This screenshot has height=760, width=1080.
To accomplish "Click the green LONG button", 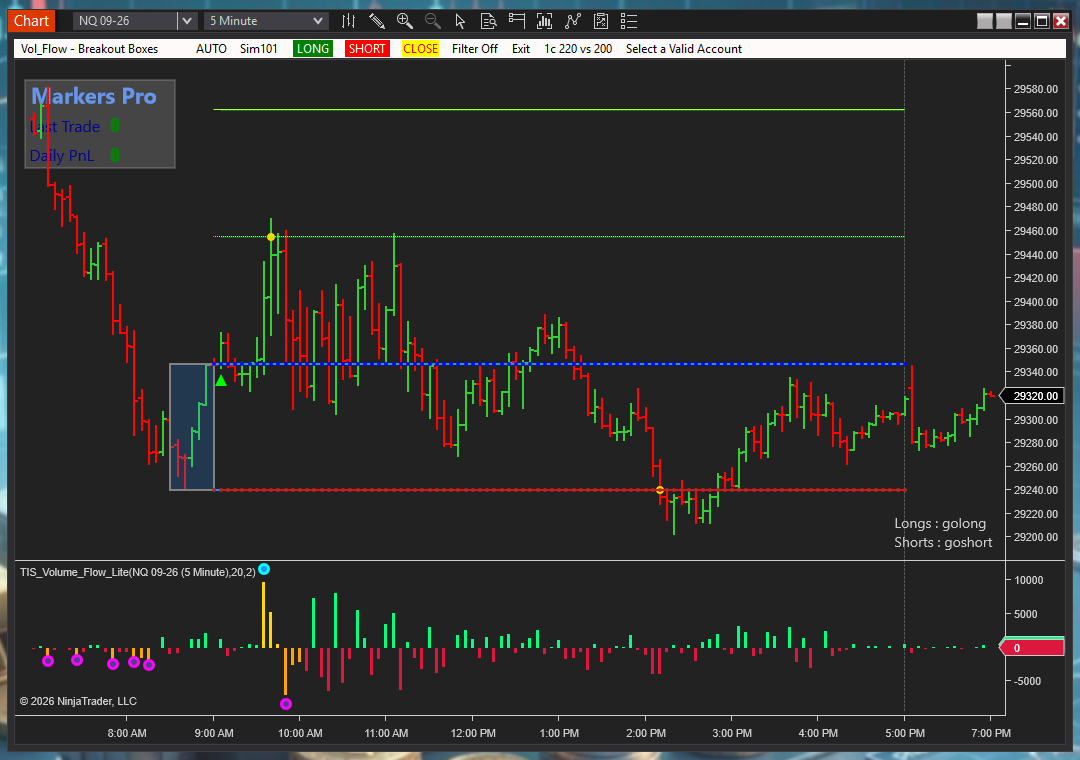I will tap(313, 49).
